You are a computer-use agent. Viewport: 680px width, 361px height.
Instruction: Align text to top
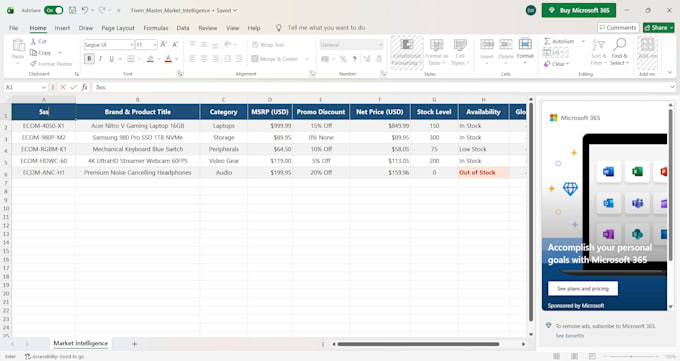(x=193, y=44)
